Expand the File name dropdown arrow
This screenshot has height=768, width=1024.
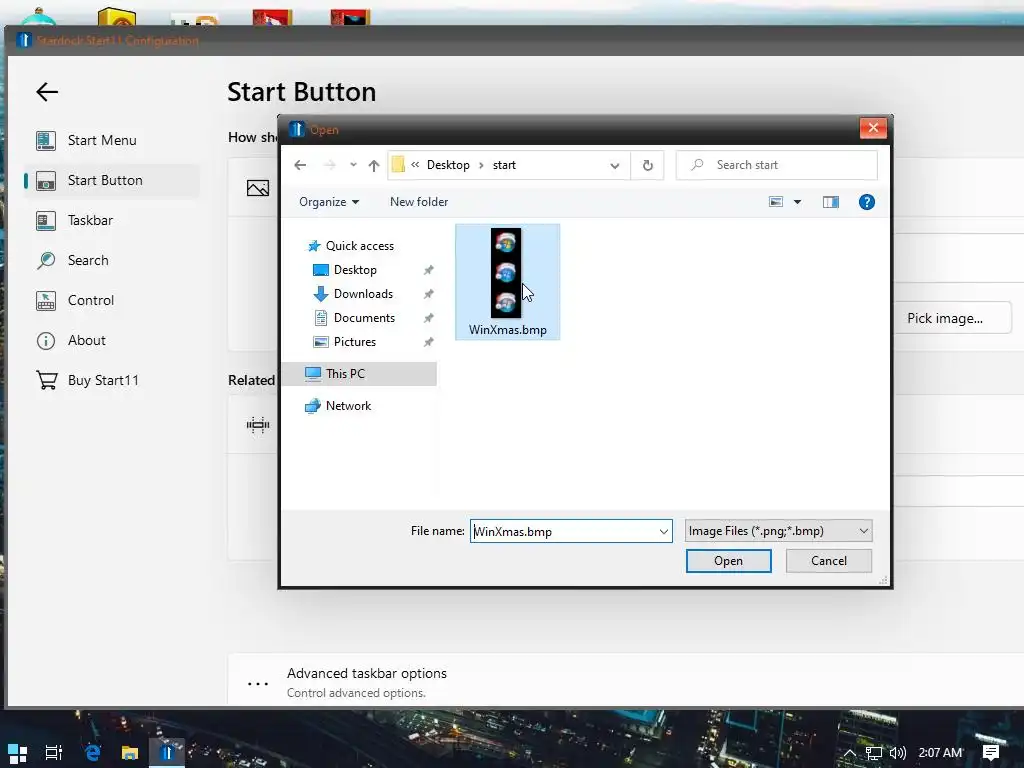click(664, 532)
